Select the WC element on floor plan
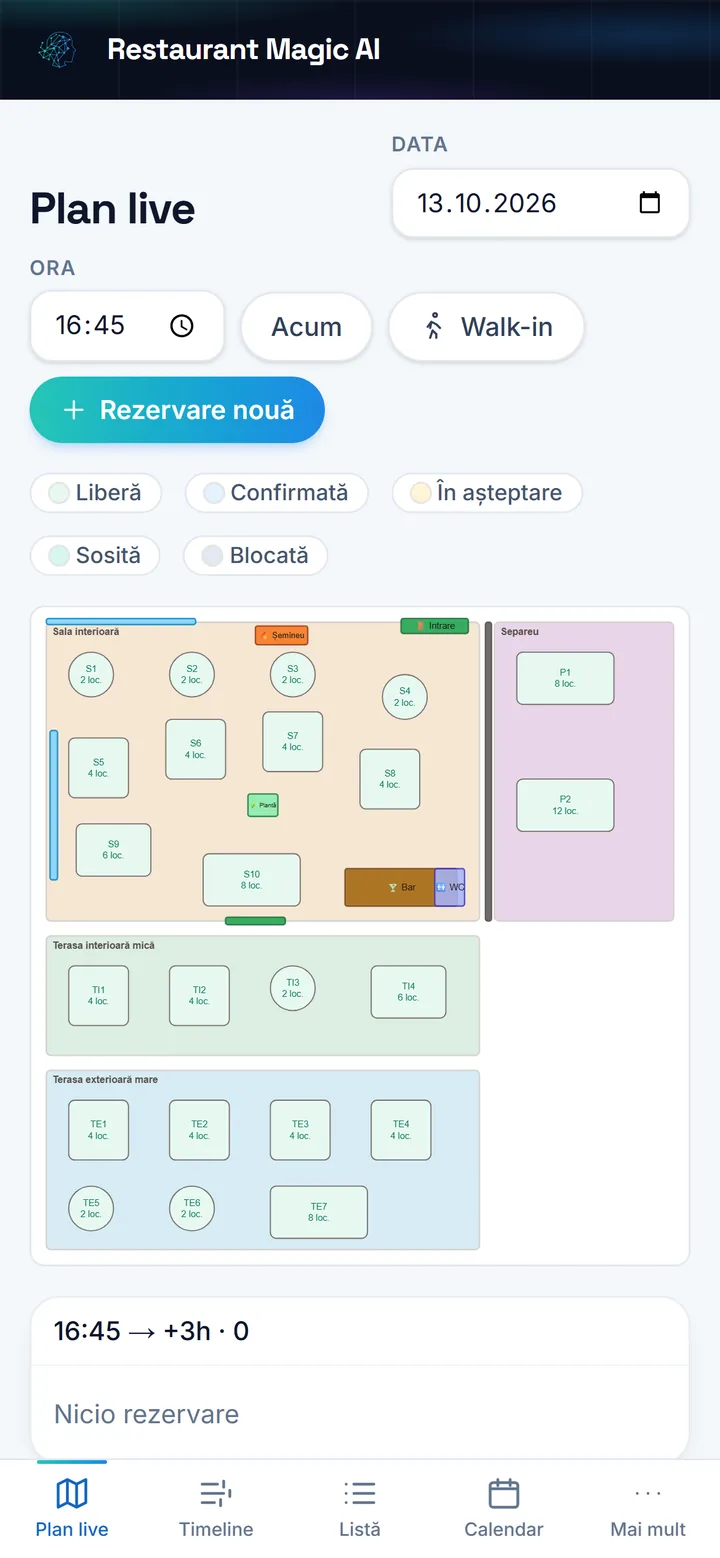The height and width of the screenshot is (1558, 720). (450, 887)
